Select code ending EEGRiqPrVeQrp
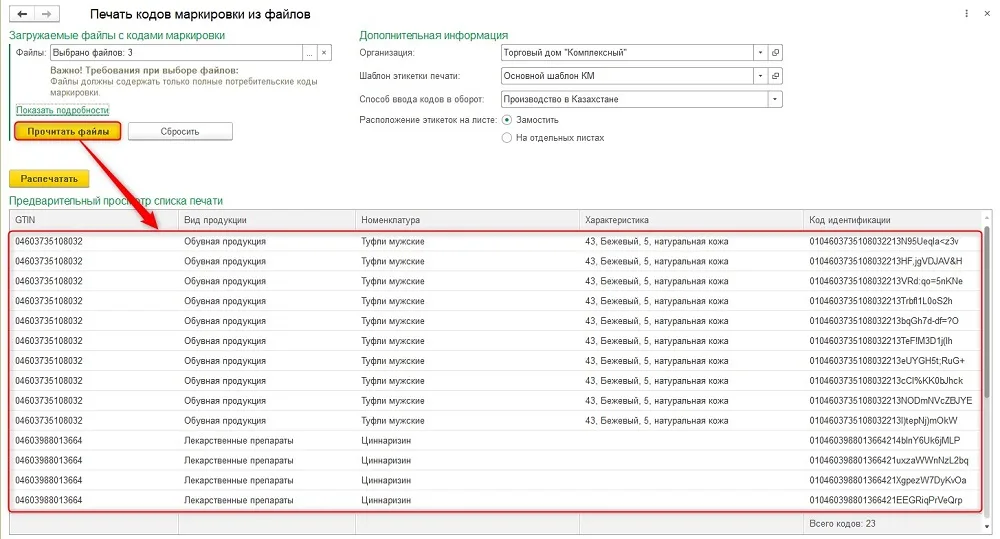Image resolution: width=1000 pixels, height=539 pixels. coord(886,500)
